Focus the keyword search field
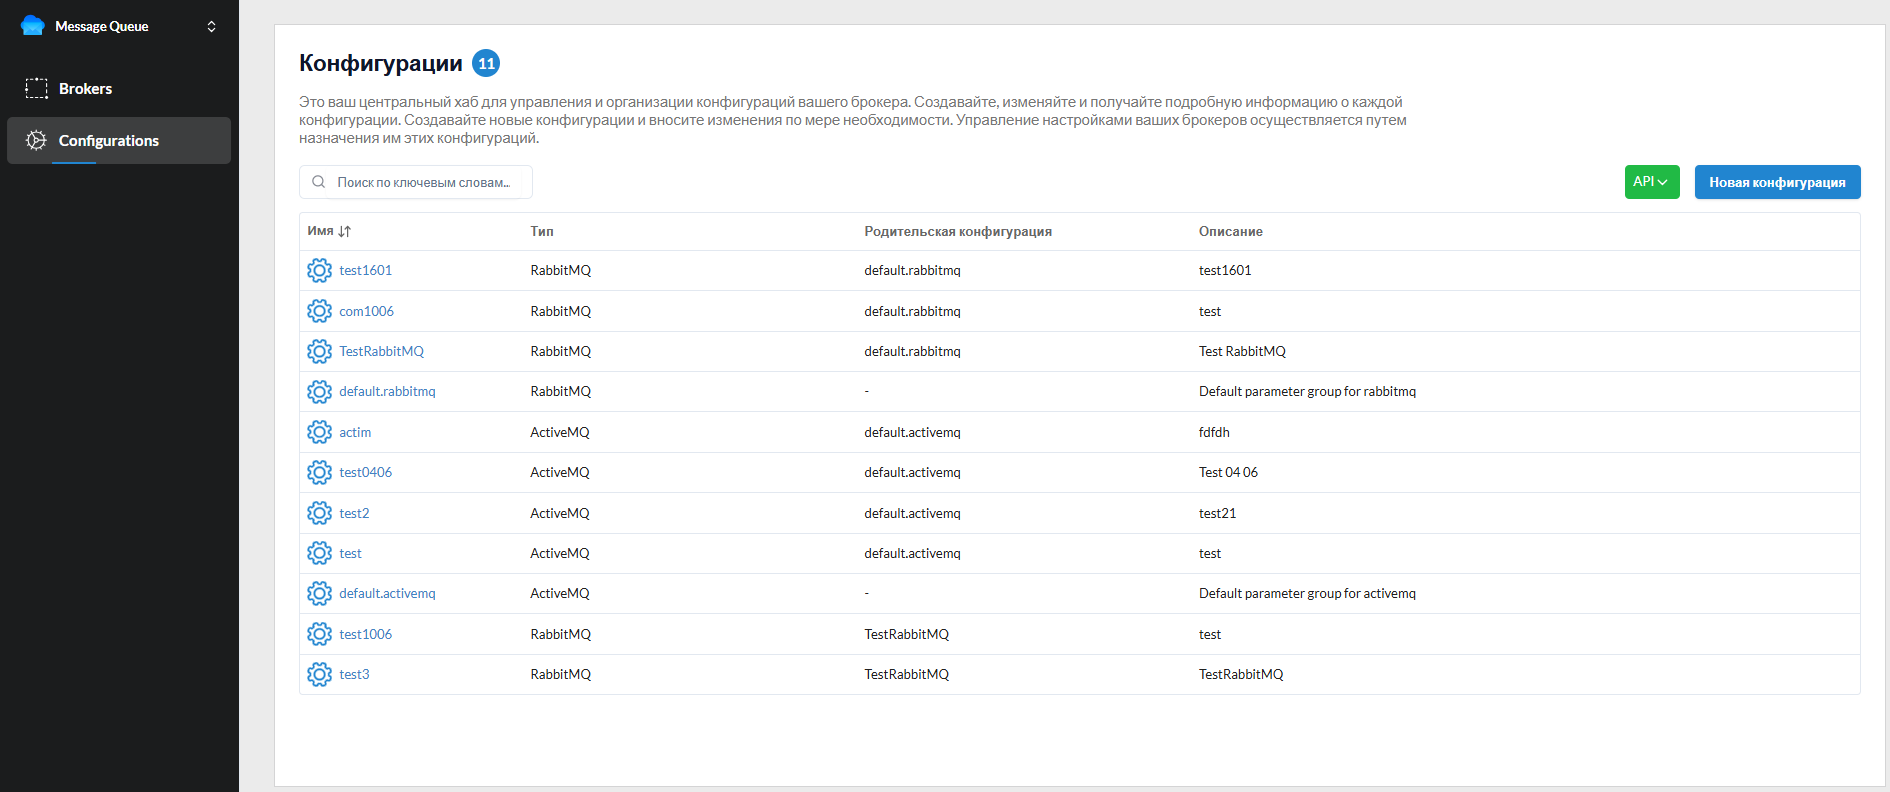The image size is (1890, 792). pos(416,182)
